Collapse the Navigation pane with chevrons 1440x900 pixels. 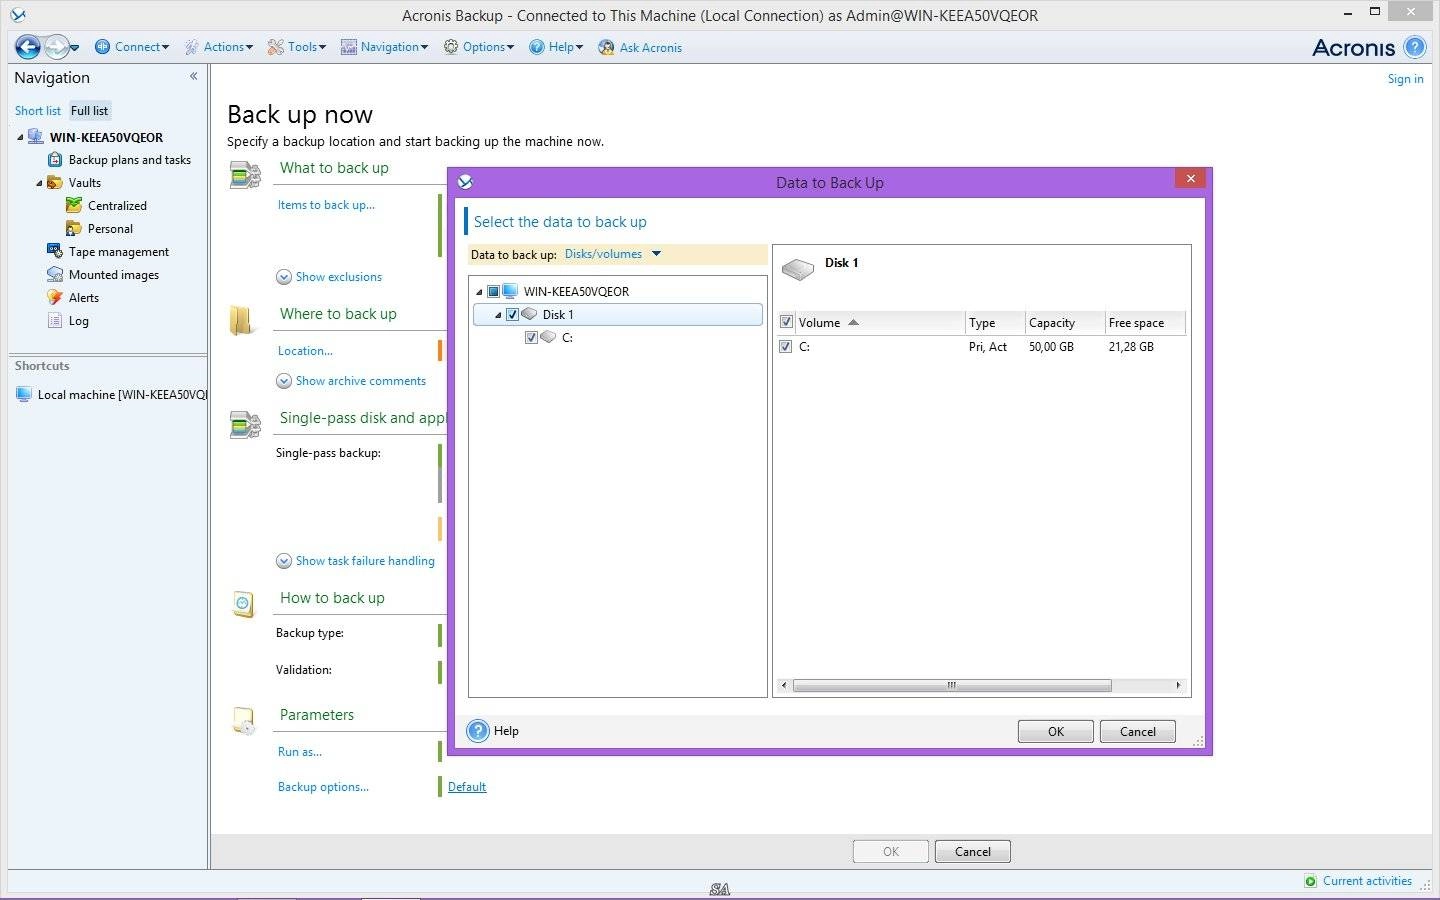coord(193,76)
